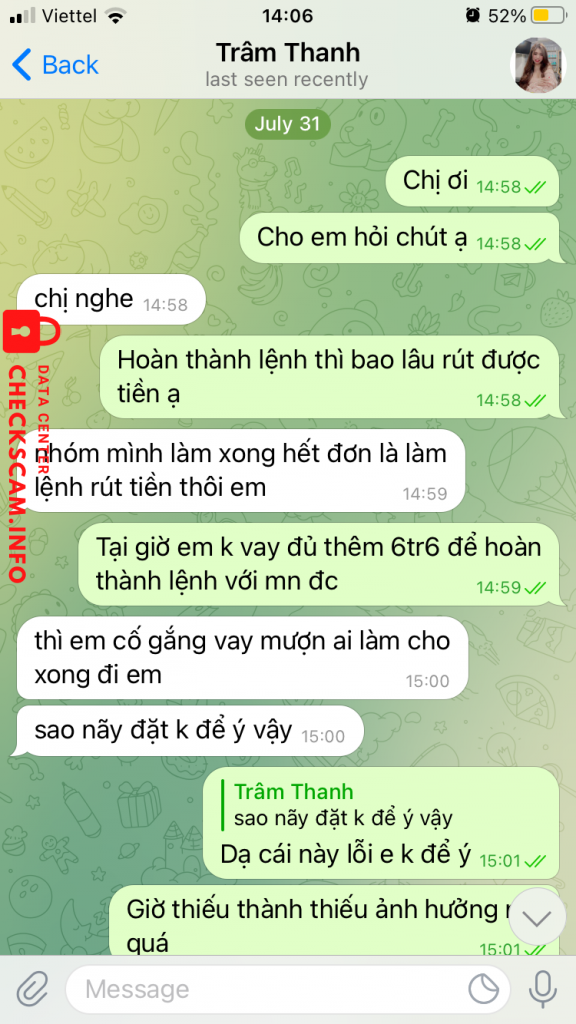This screenshot has height=1024, width=576.
Task: Tap the paperclip attachment icon
Action: [33, 989]
